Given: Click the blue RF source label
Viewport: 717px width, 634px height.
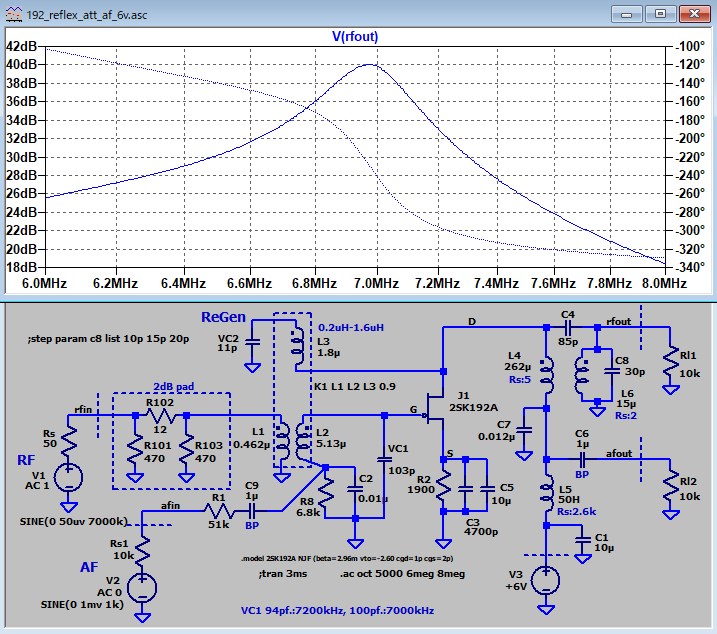Looking at the screenshot, I should tap(26, 460).
